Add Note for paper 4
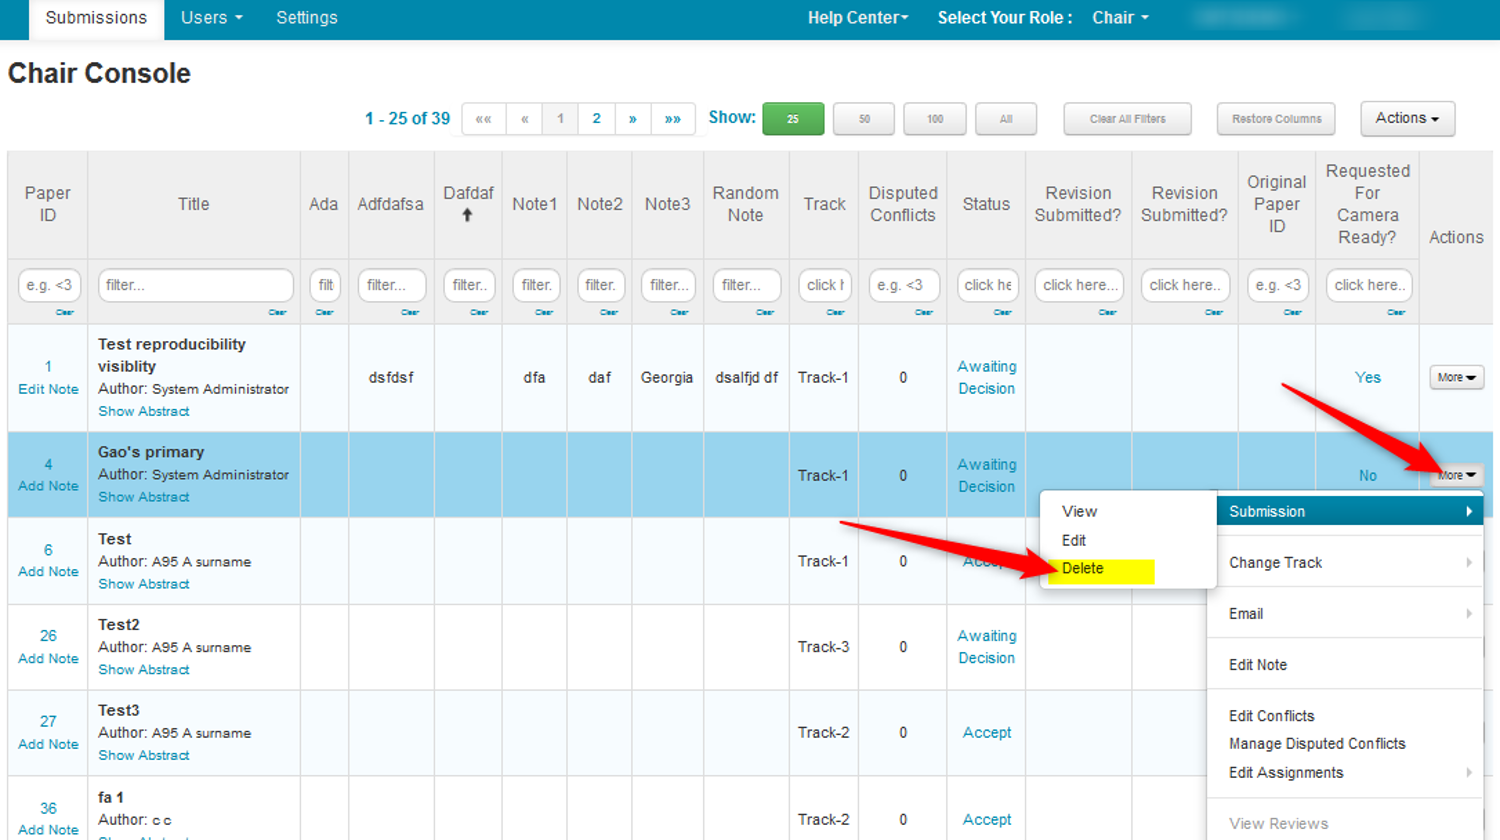 click(48, 486)
